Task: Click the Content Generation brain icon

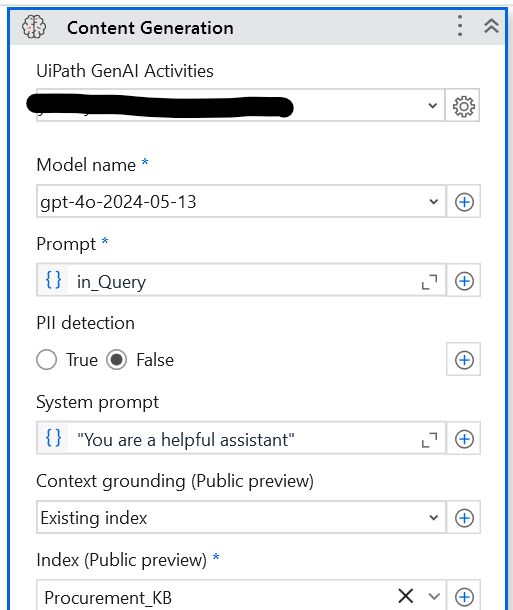Action: pos(34,27)
